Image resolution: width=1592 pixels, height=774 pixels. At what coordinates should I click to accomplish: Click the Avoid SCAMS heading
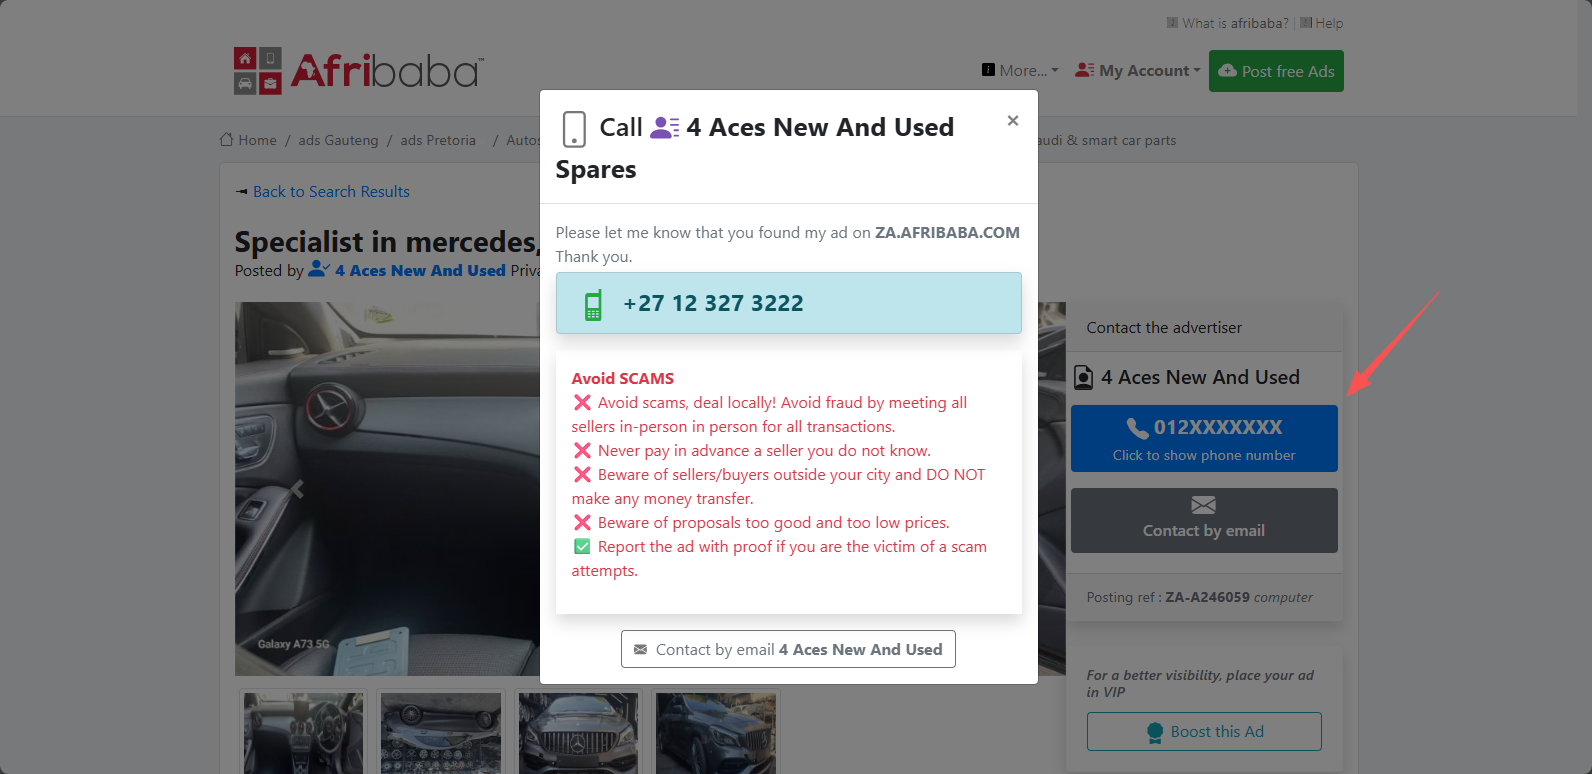coord(623,378)
